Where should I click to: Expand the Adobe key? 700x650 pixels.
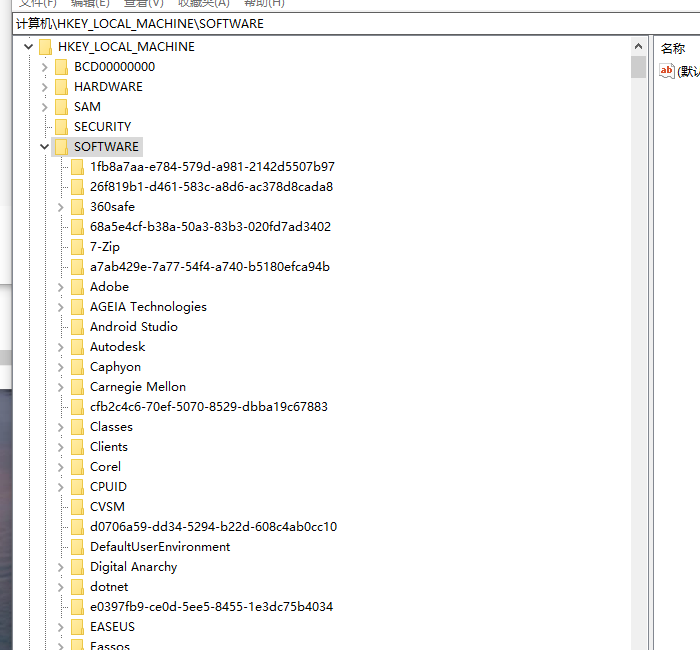(61, 287)
